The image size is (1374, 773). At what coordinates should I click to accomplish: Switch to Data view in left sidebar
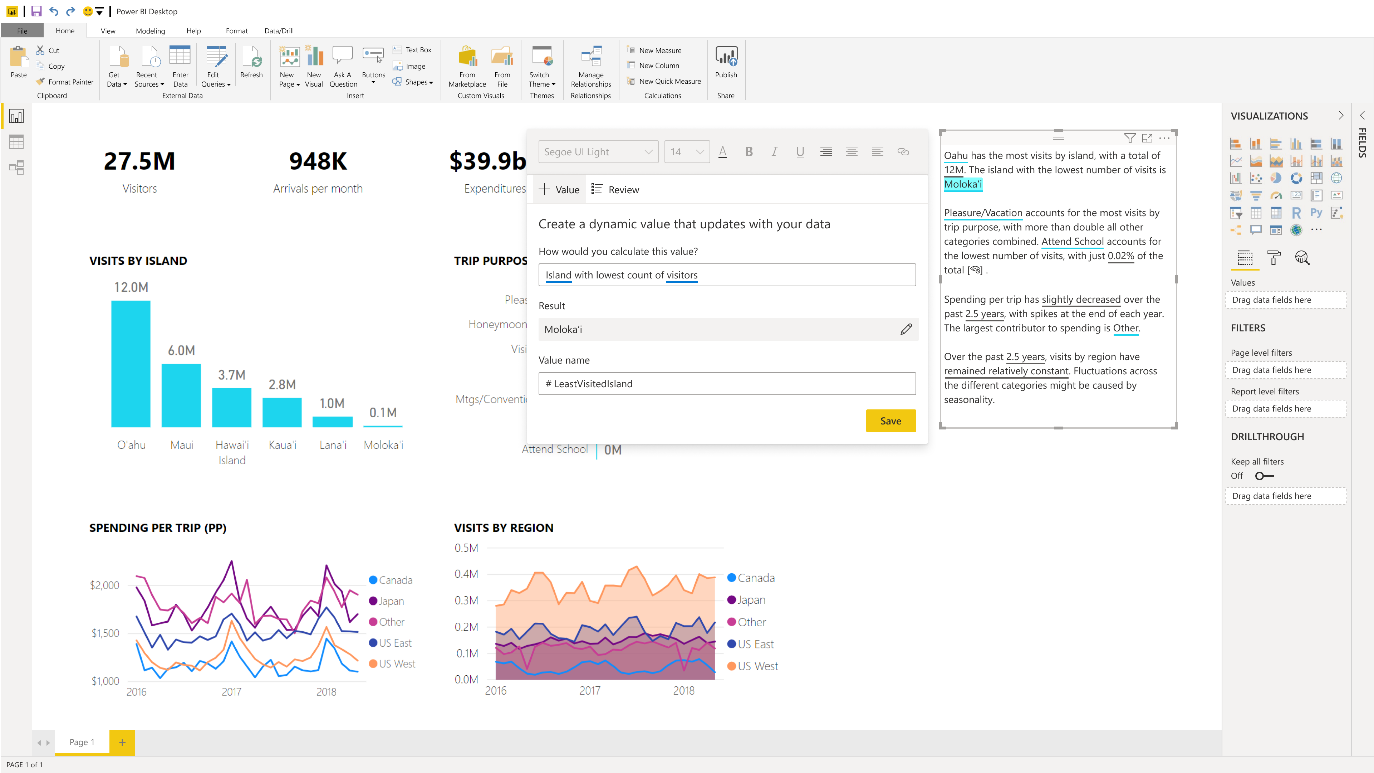pos(16,142)
